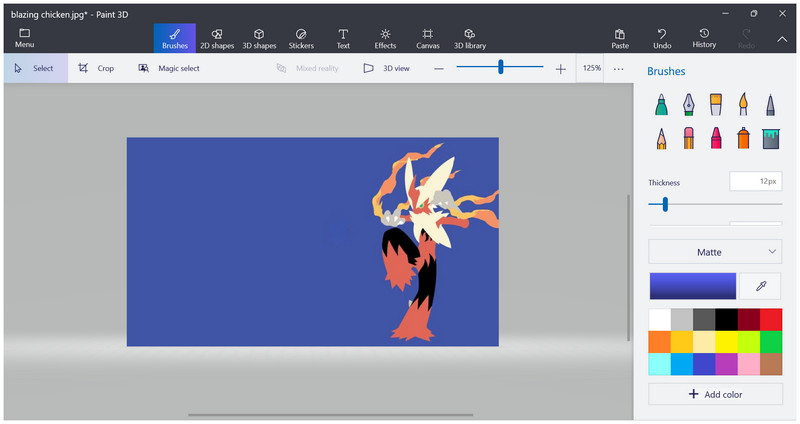
Task: Select the Spray can brush
Action: (x=743, y=138)
